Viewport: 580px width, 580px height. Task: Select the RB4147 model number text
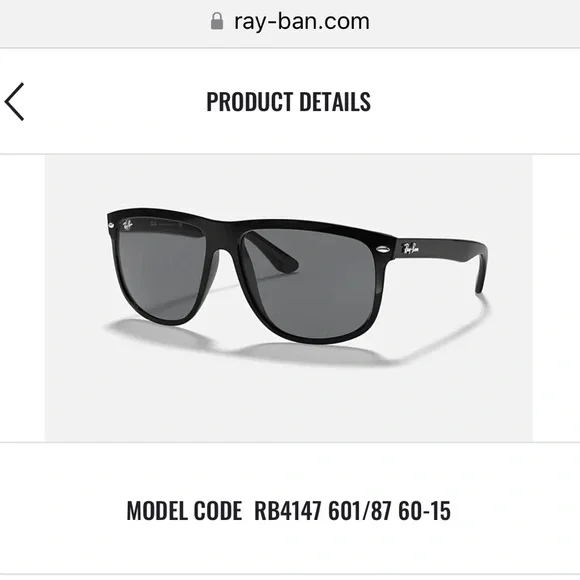click(x=288, y=511)
